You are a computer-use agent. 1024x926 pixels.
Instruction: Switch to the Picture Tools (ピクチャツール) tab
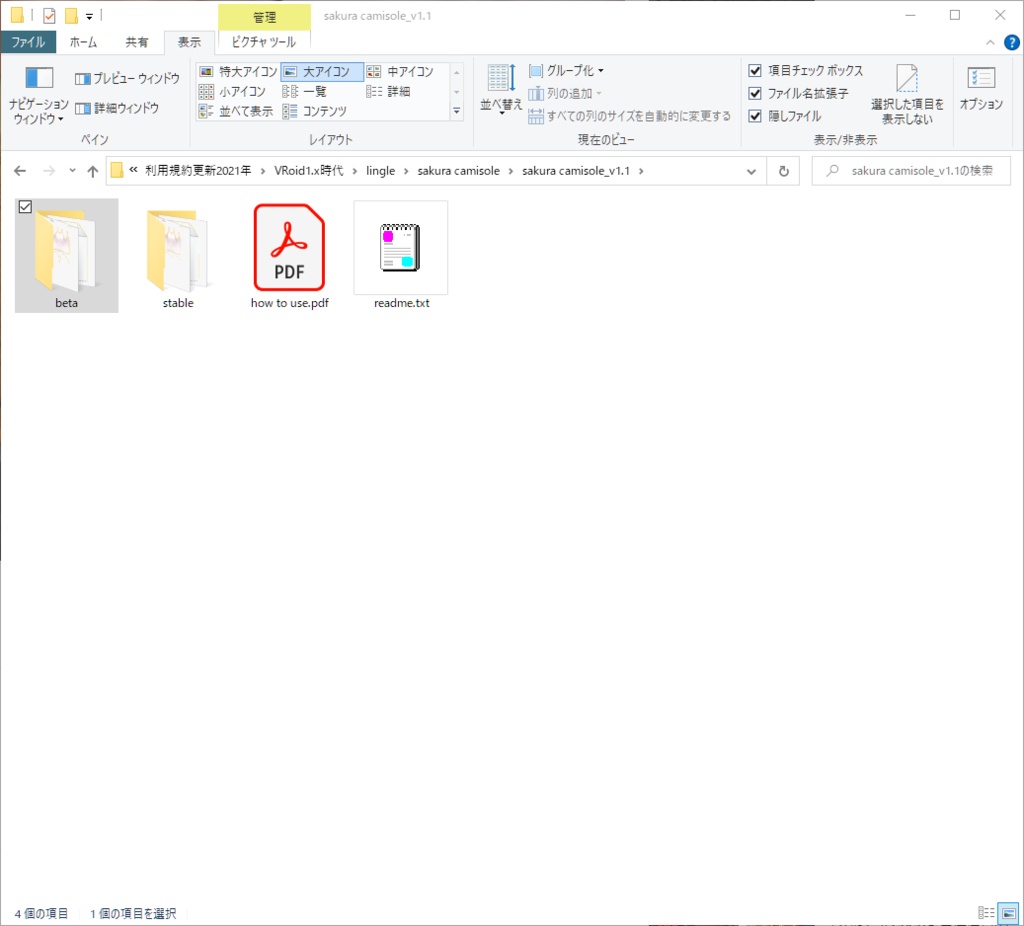[264, 42]
